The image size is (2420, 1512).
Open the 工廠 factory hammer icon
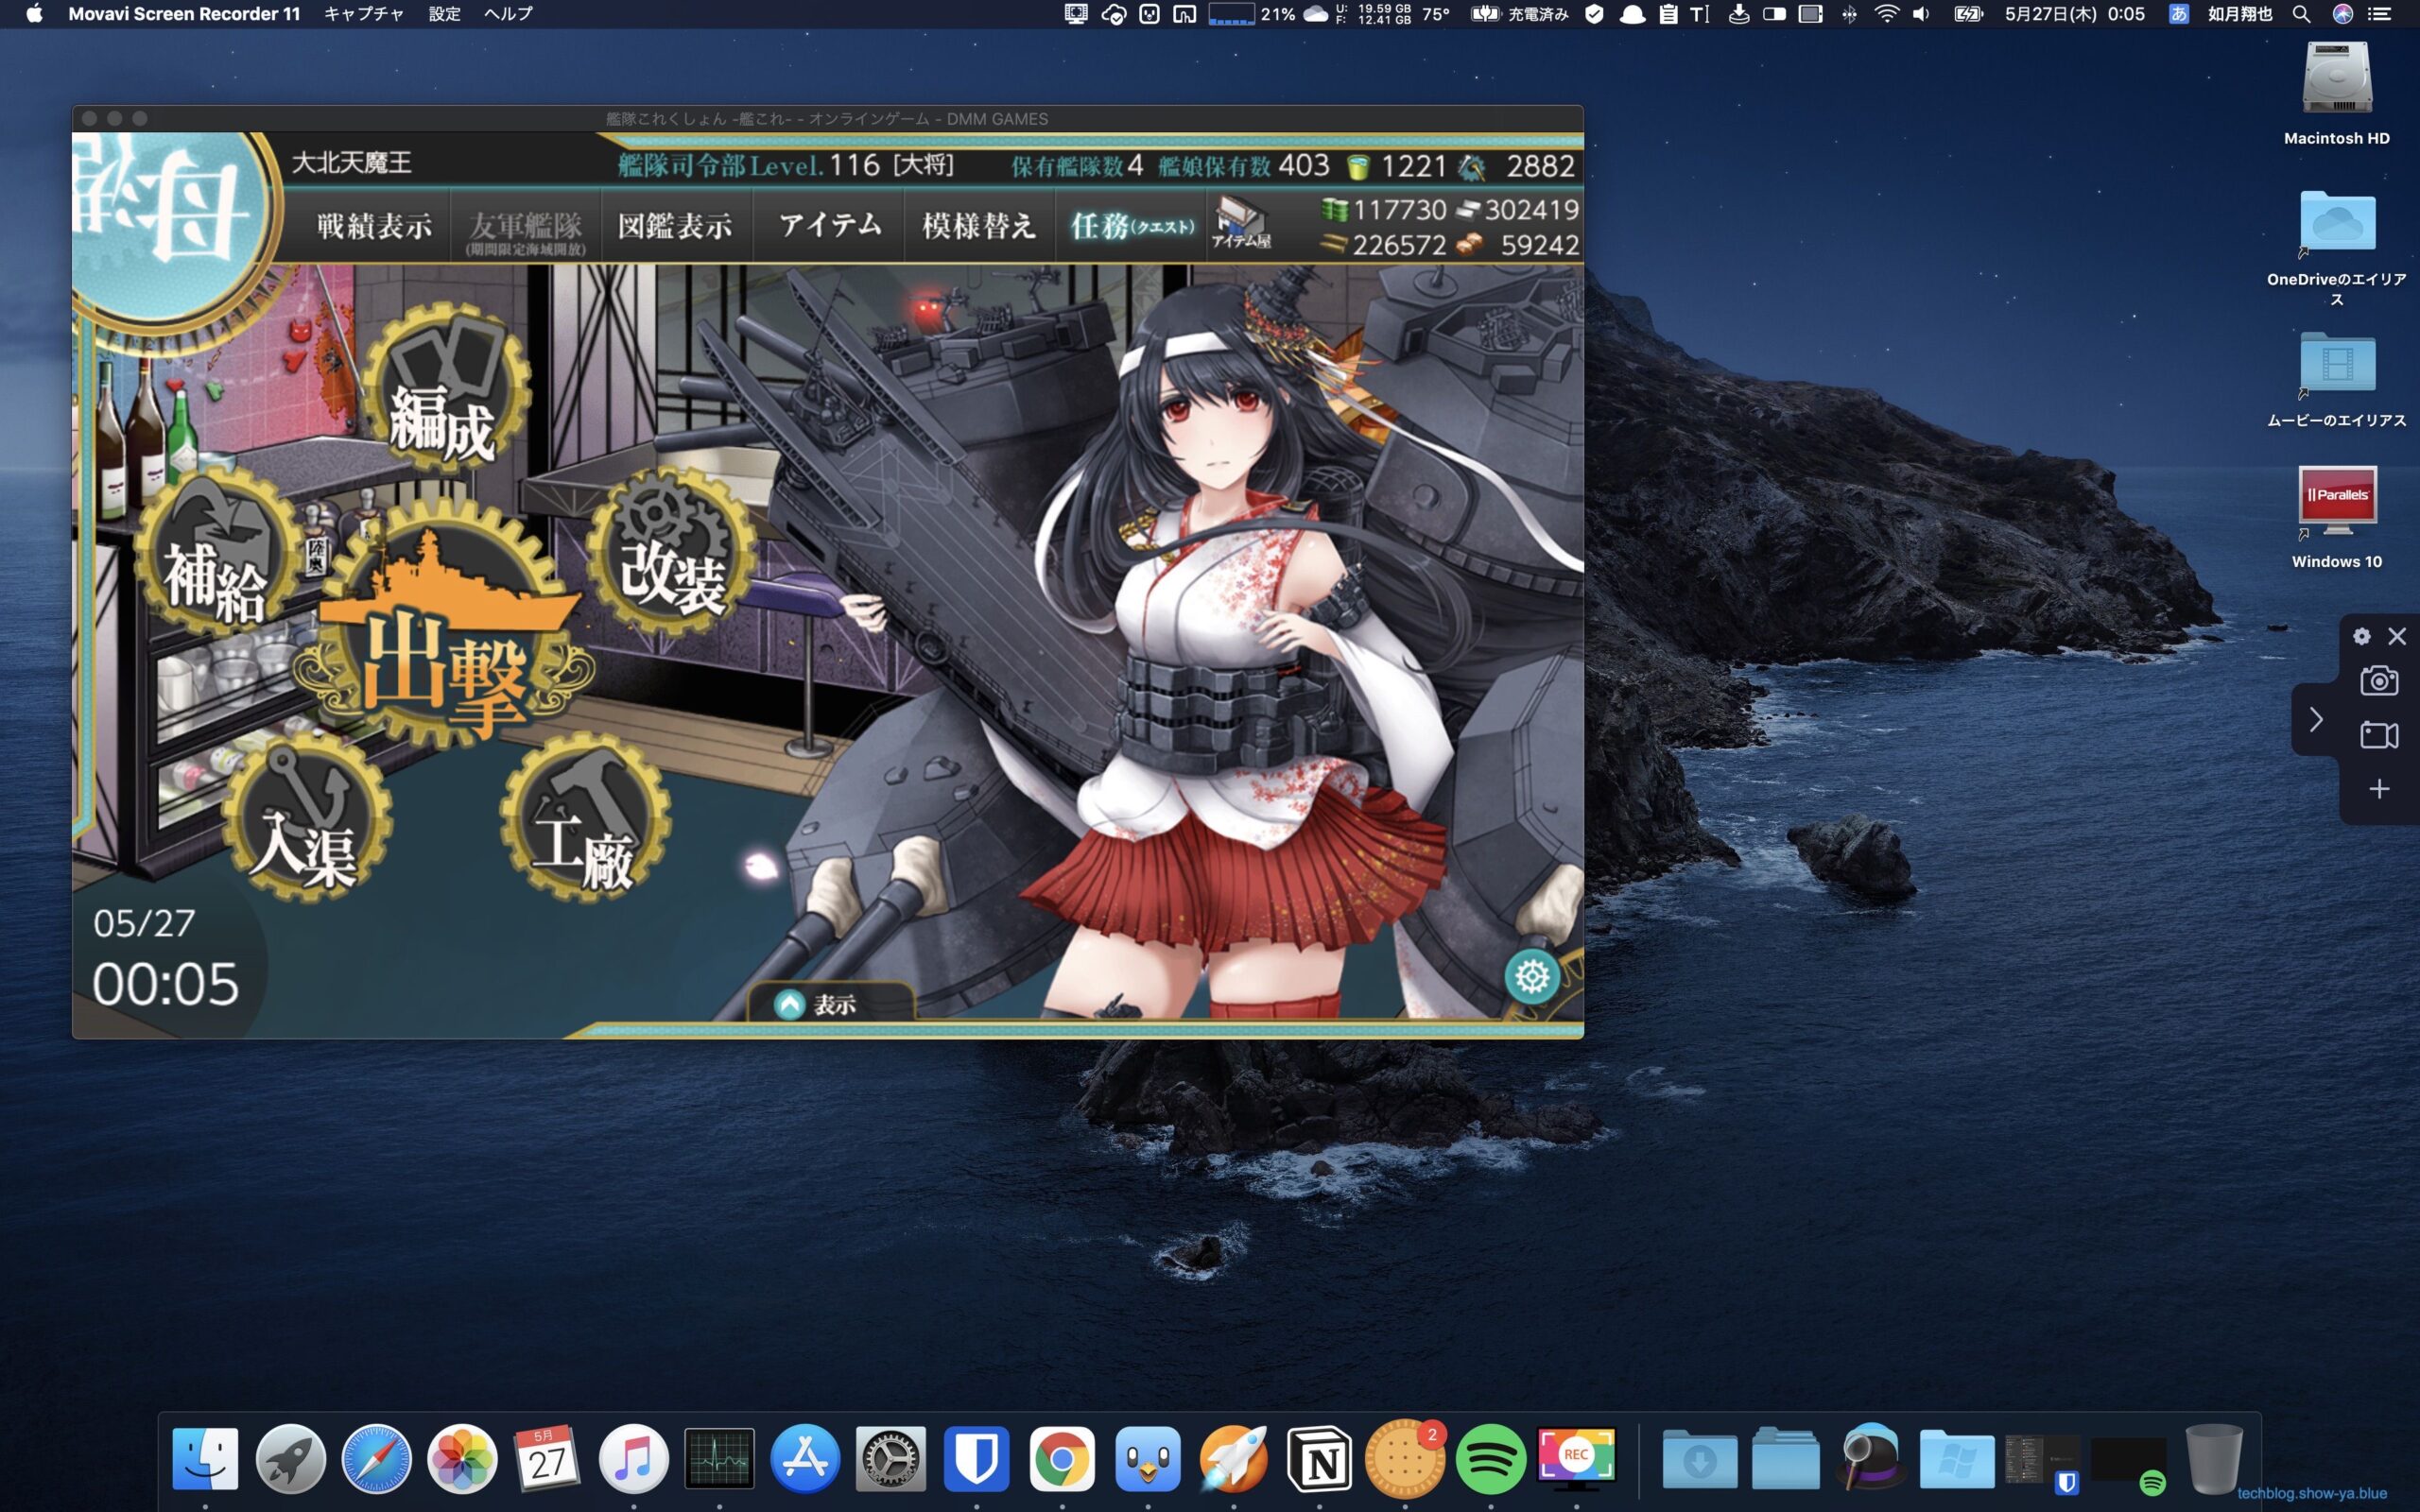(x=584, y=822)
